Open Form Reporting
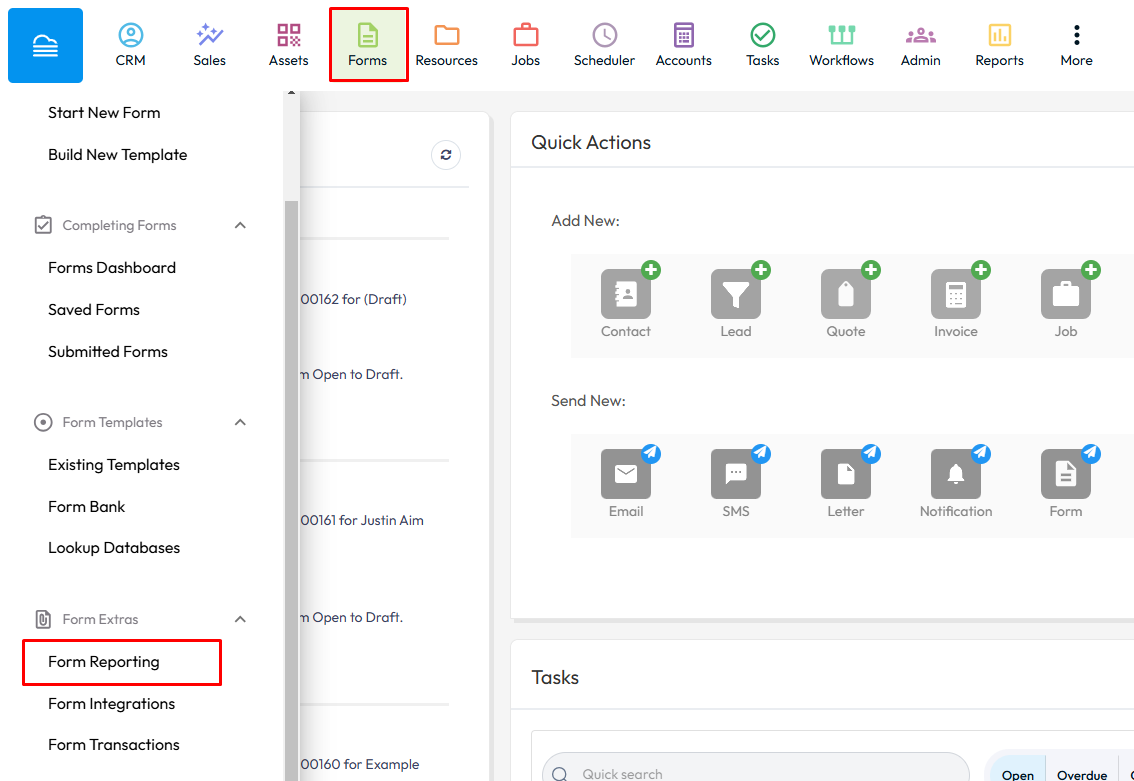The height and width of the screenshot is (781, 1134). pos(122,662)
